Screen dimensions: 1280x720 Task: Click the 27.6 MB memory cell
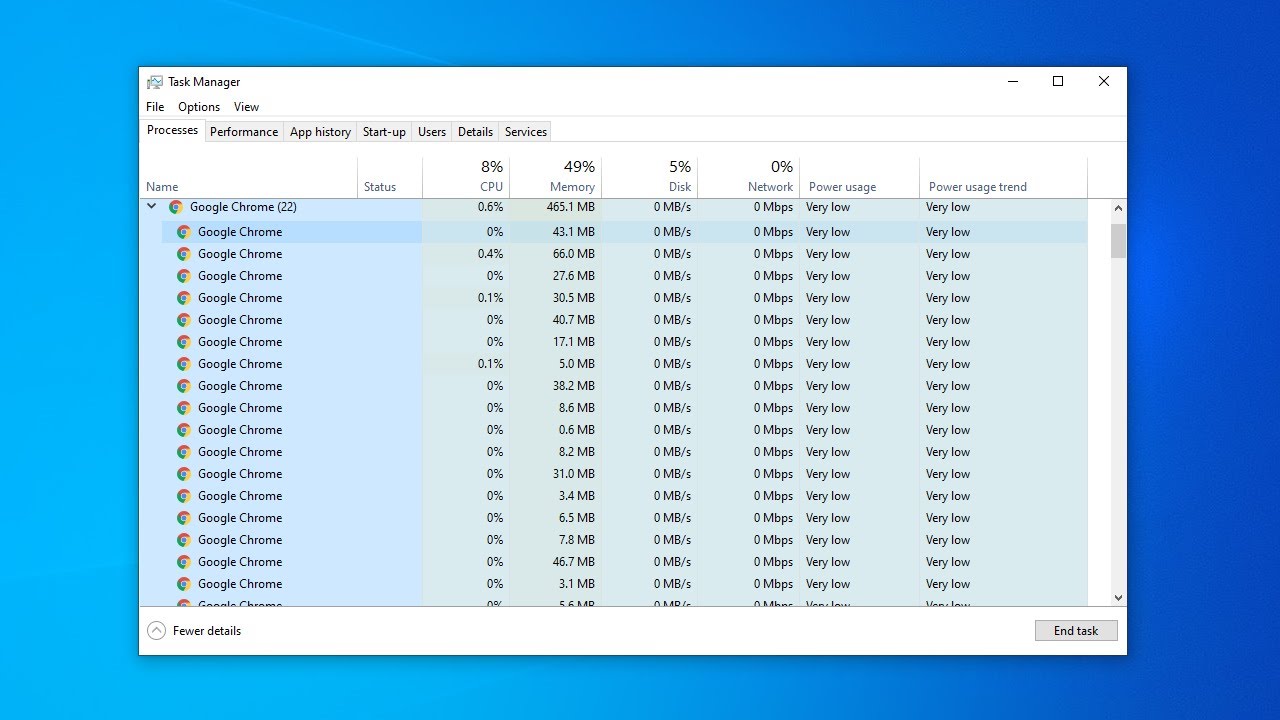click(x=555, y=276)
